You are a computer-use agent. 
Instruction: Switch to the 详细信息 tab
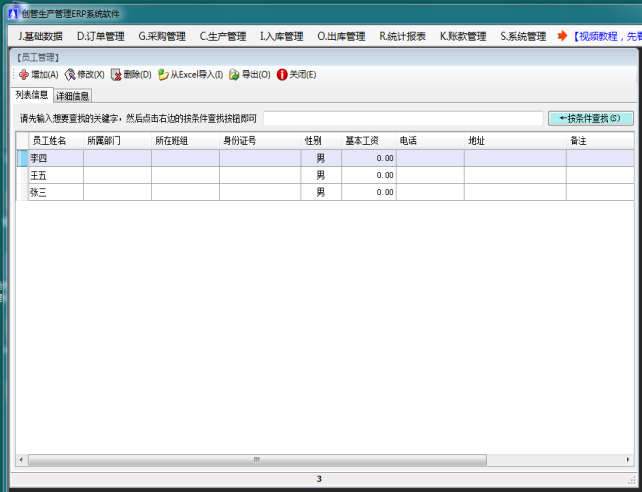coord(73,96)
